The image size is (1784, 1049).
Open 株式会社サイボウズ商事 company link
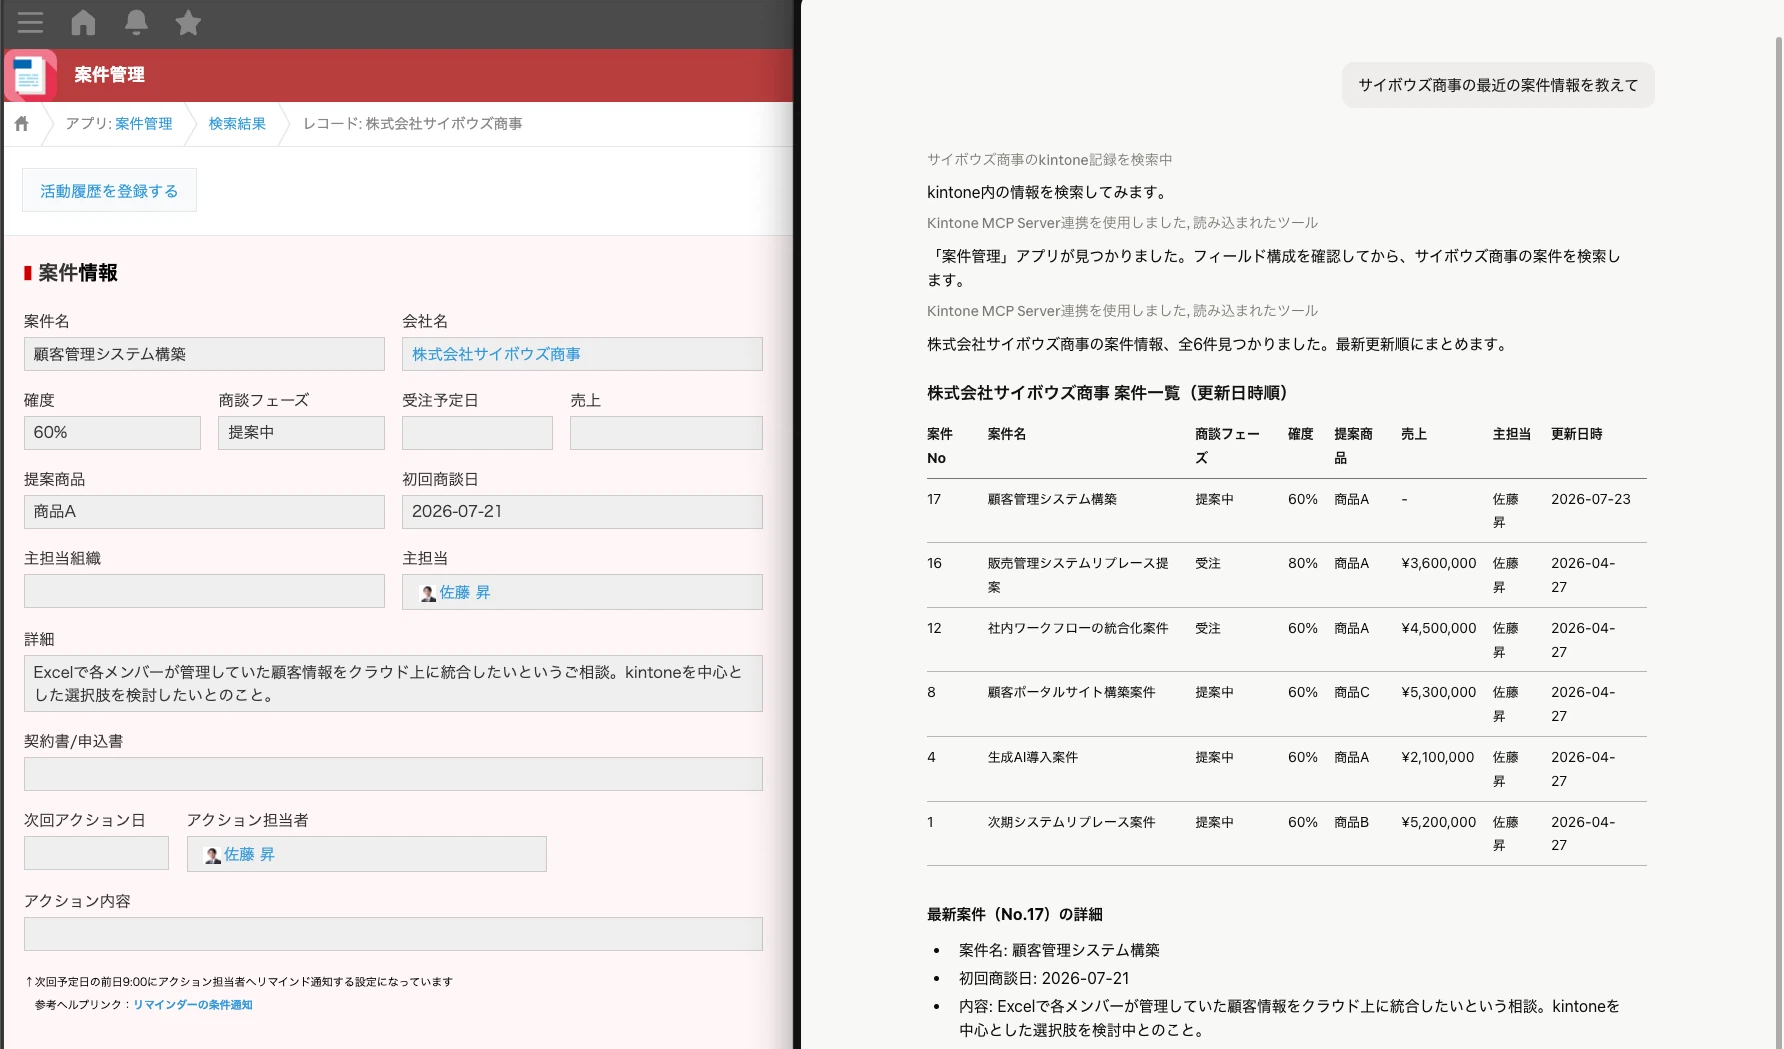pos(496,354)
